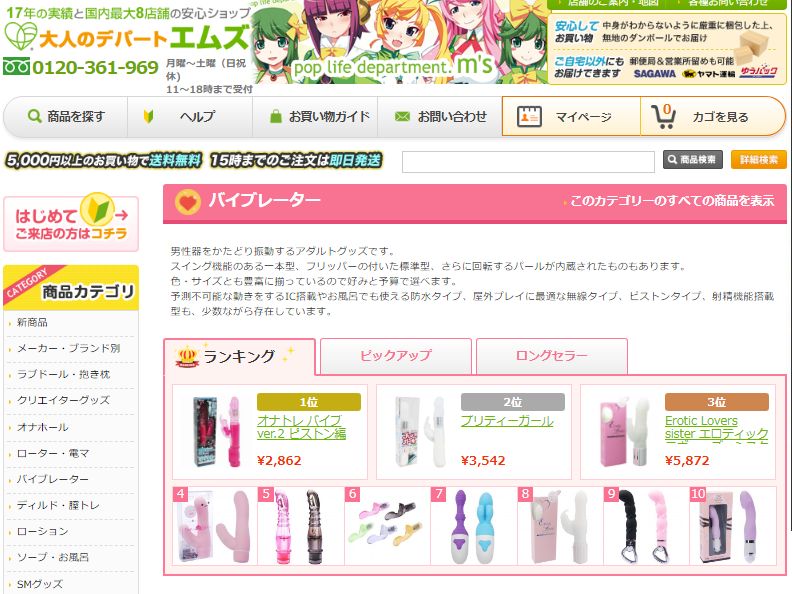This screenshot has height=594, width=792.
Task: Click the 商品検索 search button
Action: tap(692, 160)
